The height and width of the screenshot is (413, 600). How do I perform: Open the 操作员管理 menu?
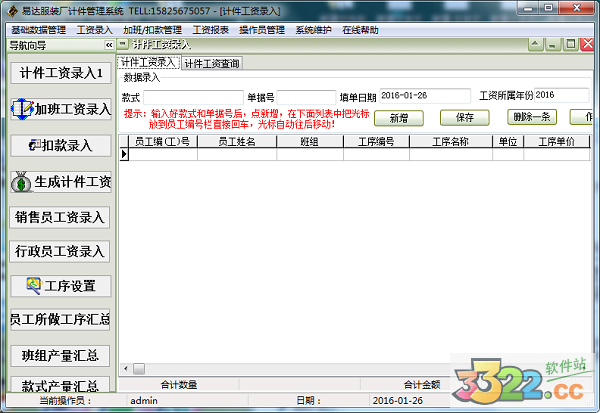click(x=262, y=30)
